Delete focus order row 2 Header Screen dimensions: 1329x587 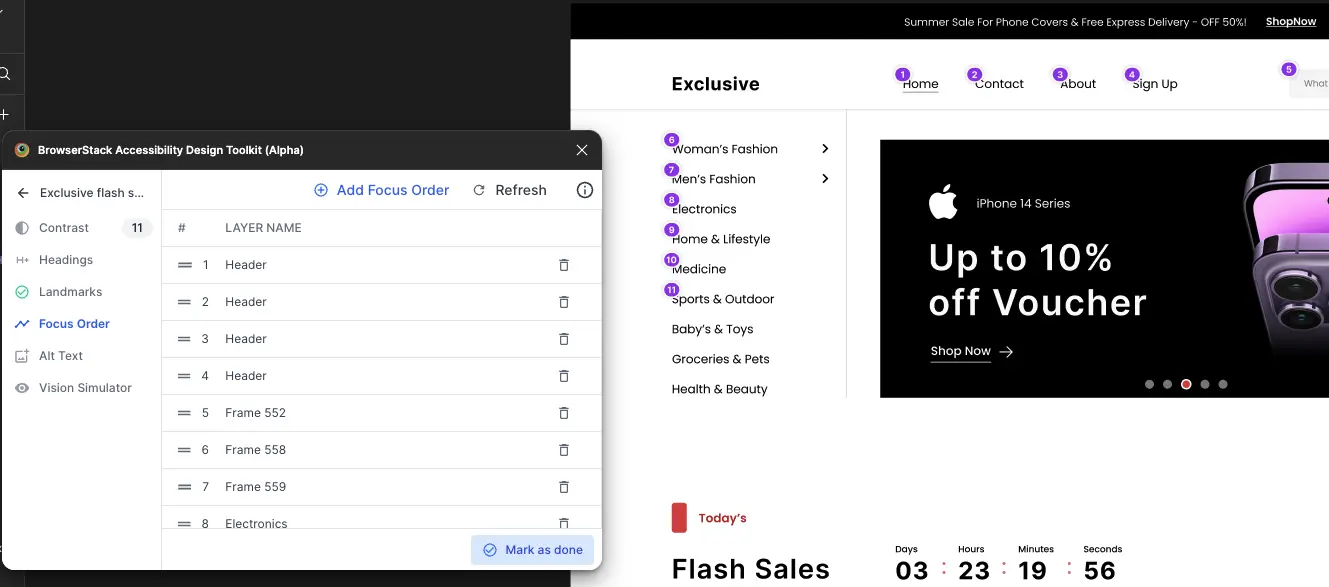tap(564, 302)
